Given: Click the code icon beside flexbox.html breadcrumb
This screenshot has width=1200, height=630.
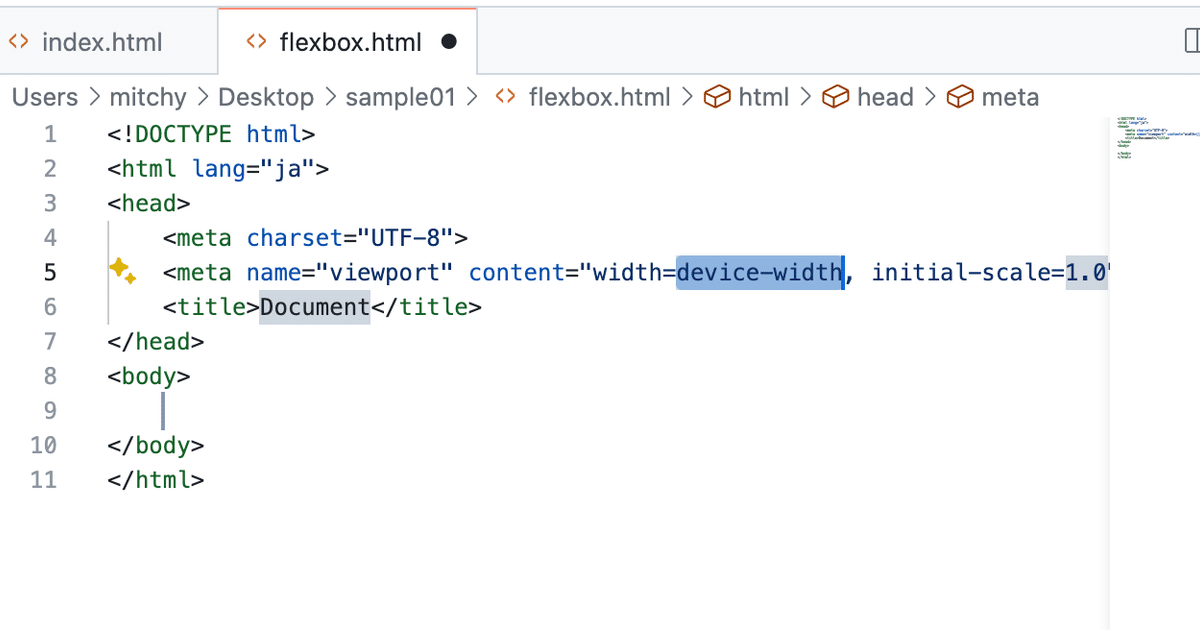Looking at the screenshot, I should (x=505, y=97).
